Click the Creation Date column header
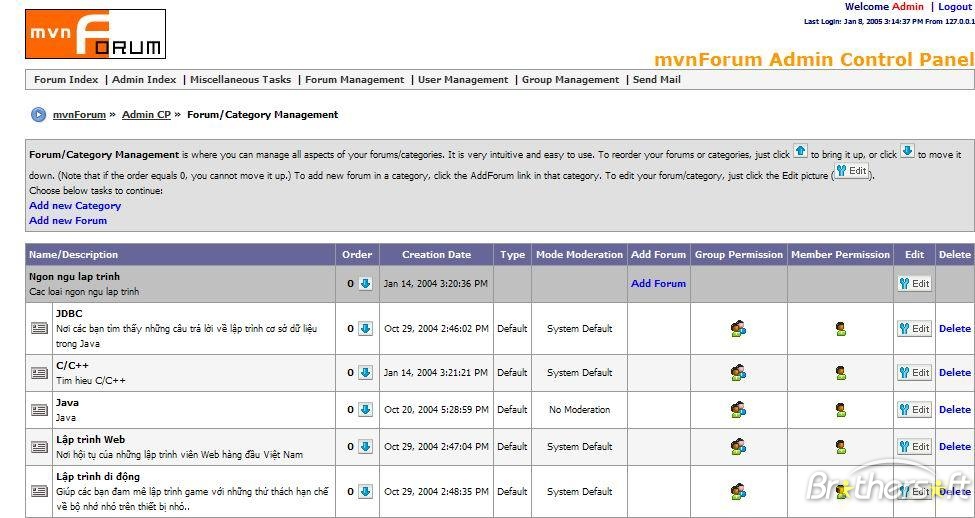This screenshot has width=975, height=518. (x=437, y=254)
